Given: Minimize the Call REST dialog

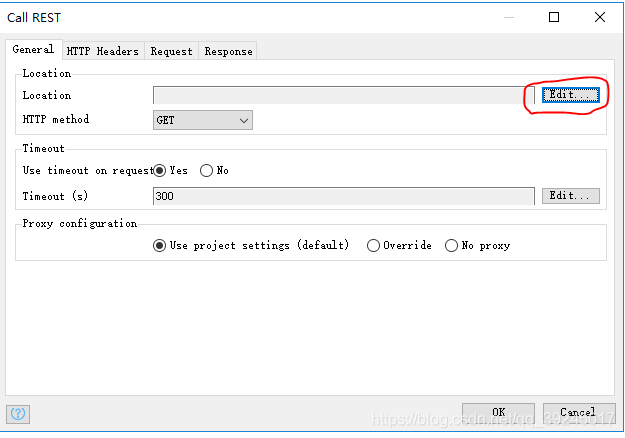Looking at the screenshot, I should point(509,17).
